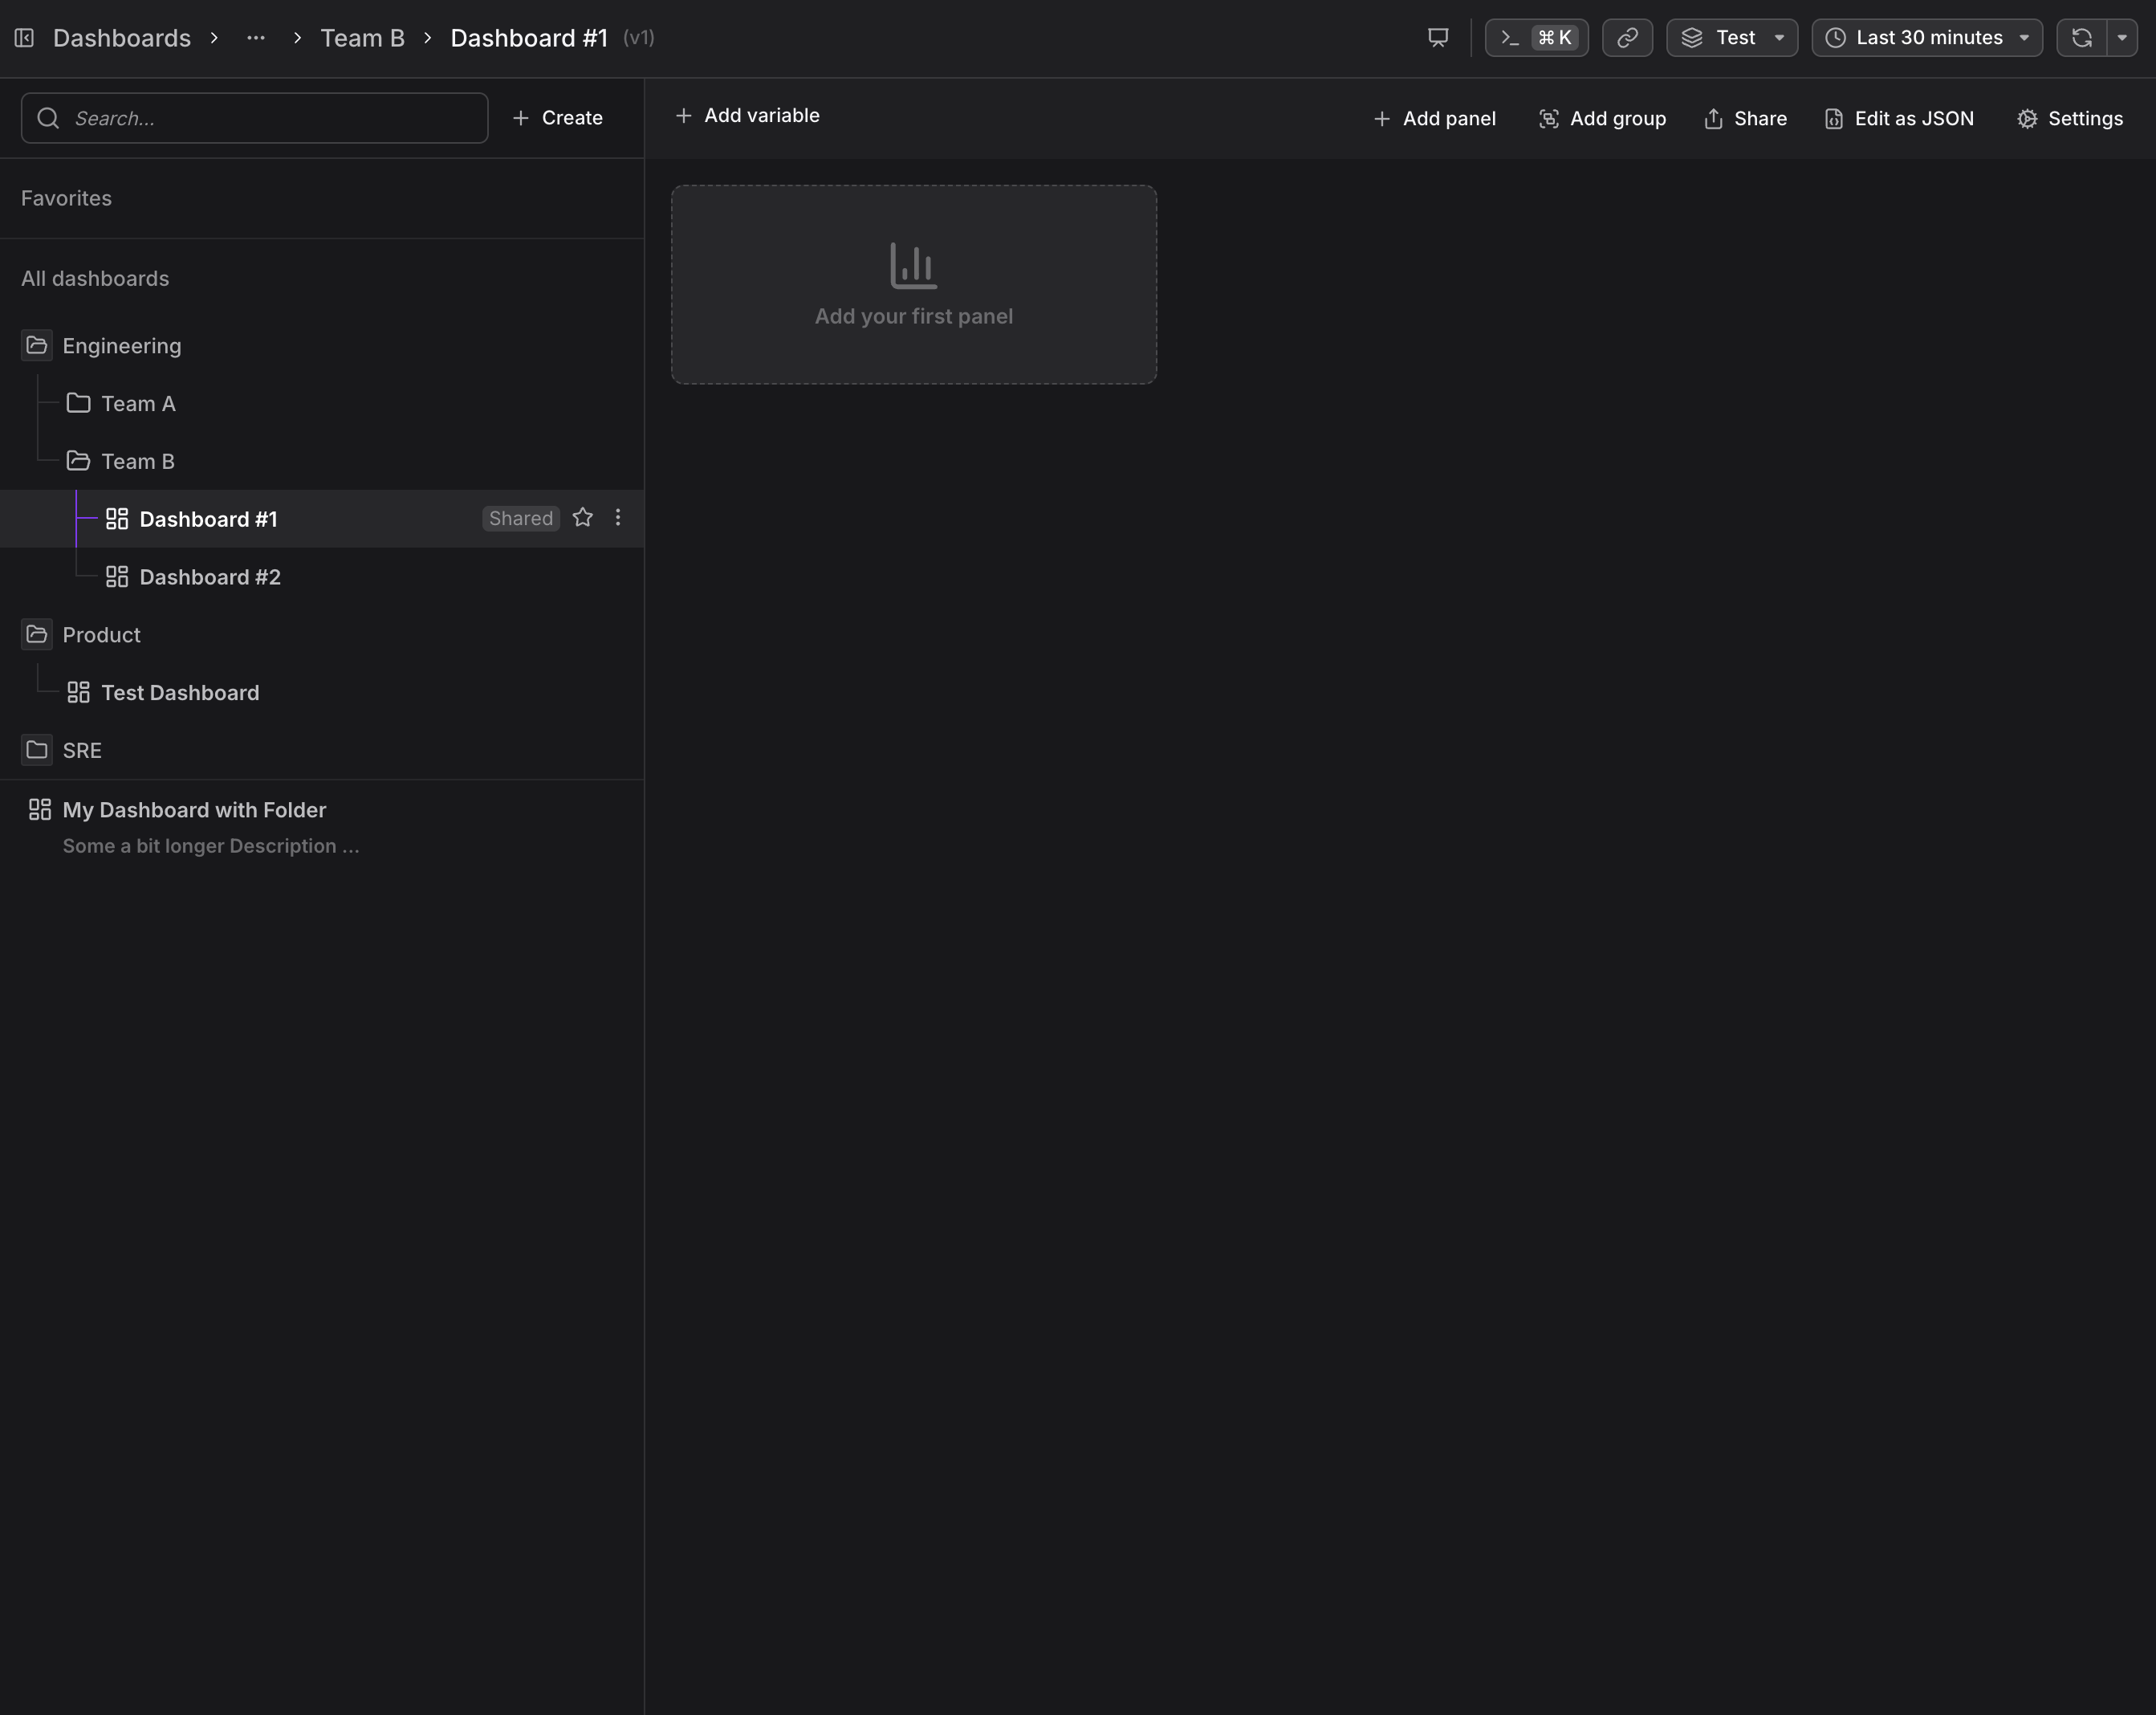The height and width of the screenshot is (1715, 2156).
Task: Select Dashboard #2 in tree
Action: (x=210, y=577)
